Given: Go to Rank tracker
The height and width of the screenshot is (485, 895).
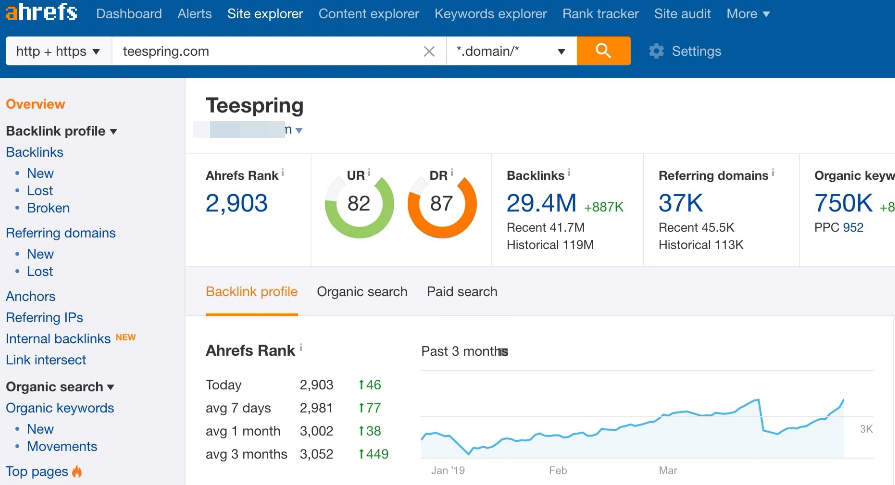Looking at the screenshot, I should pyautogui.click(x=600, y=14).
